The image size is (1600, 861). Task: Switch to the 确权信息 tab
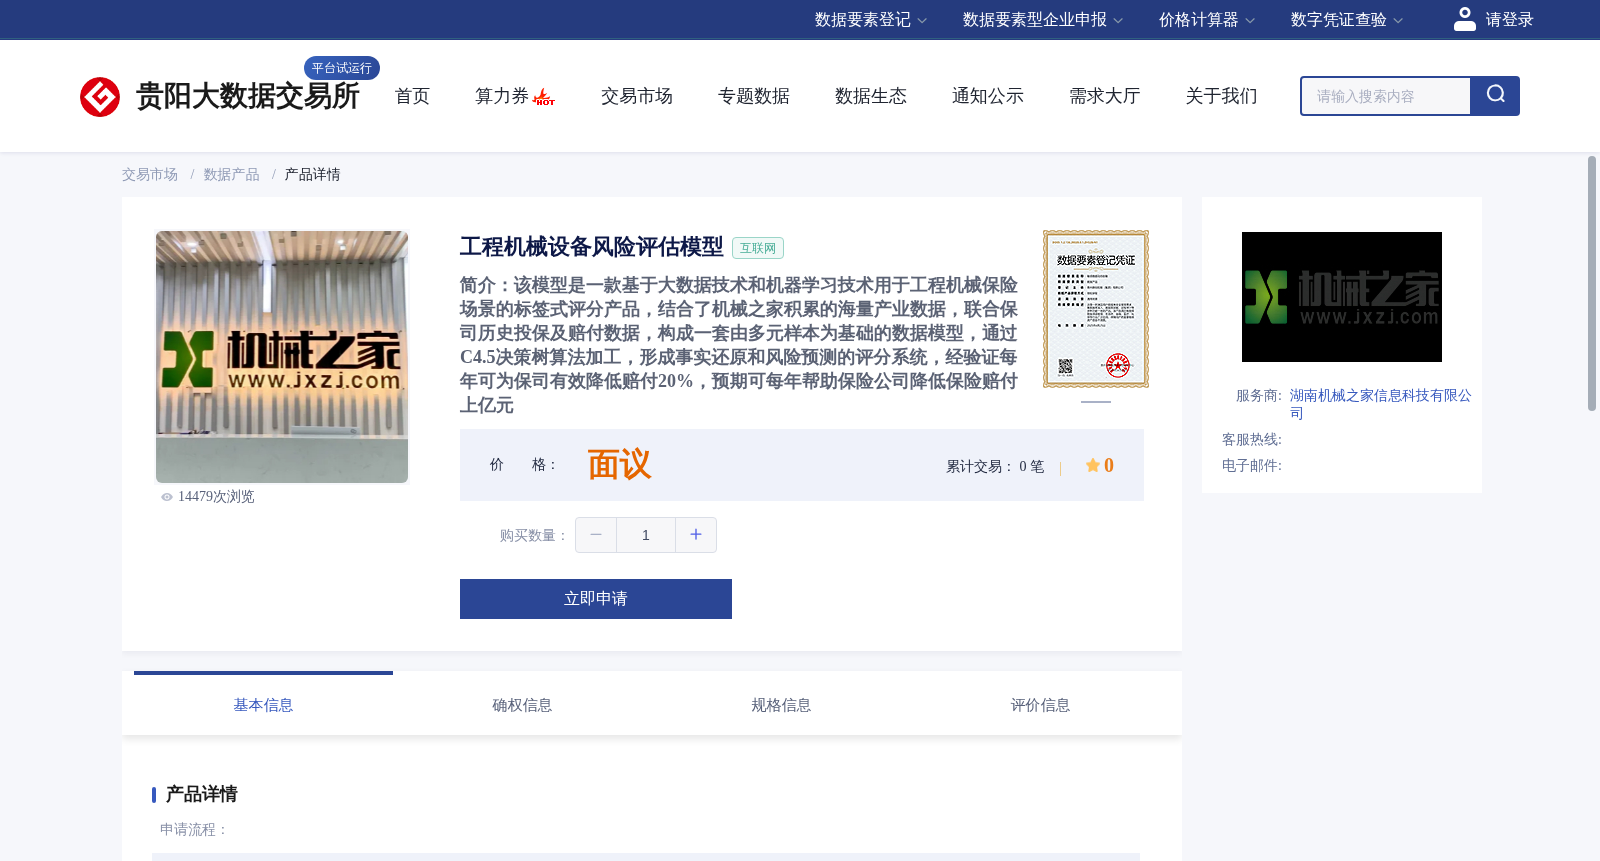point(522,705)
